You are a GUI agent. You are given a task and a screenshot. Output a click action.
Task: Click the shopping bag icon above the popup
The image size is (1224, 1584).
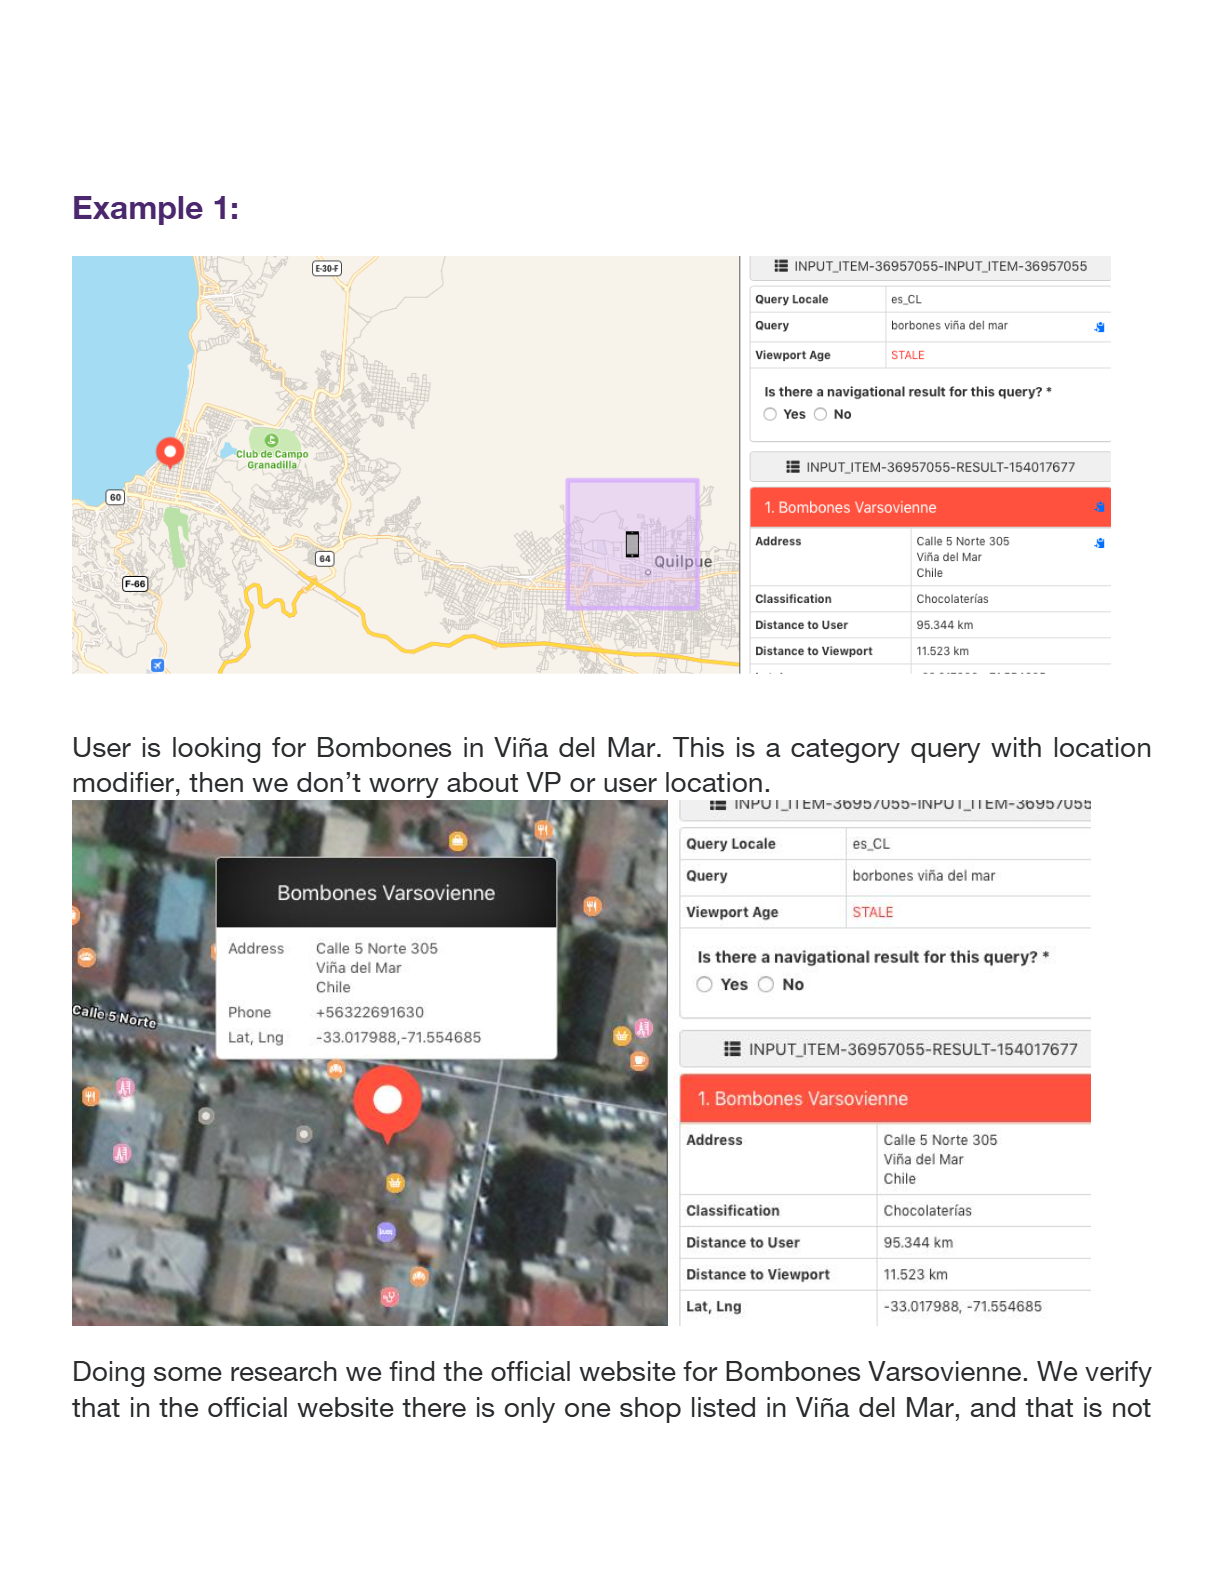[458, 841]
